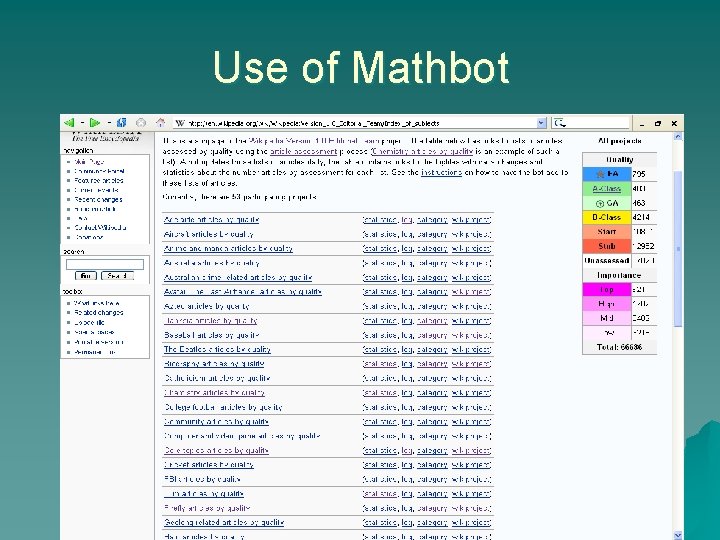Click the star icon in FA cell
The height and width of the screenshot is (540, 720).
point(599,174)
